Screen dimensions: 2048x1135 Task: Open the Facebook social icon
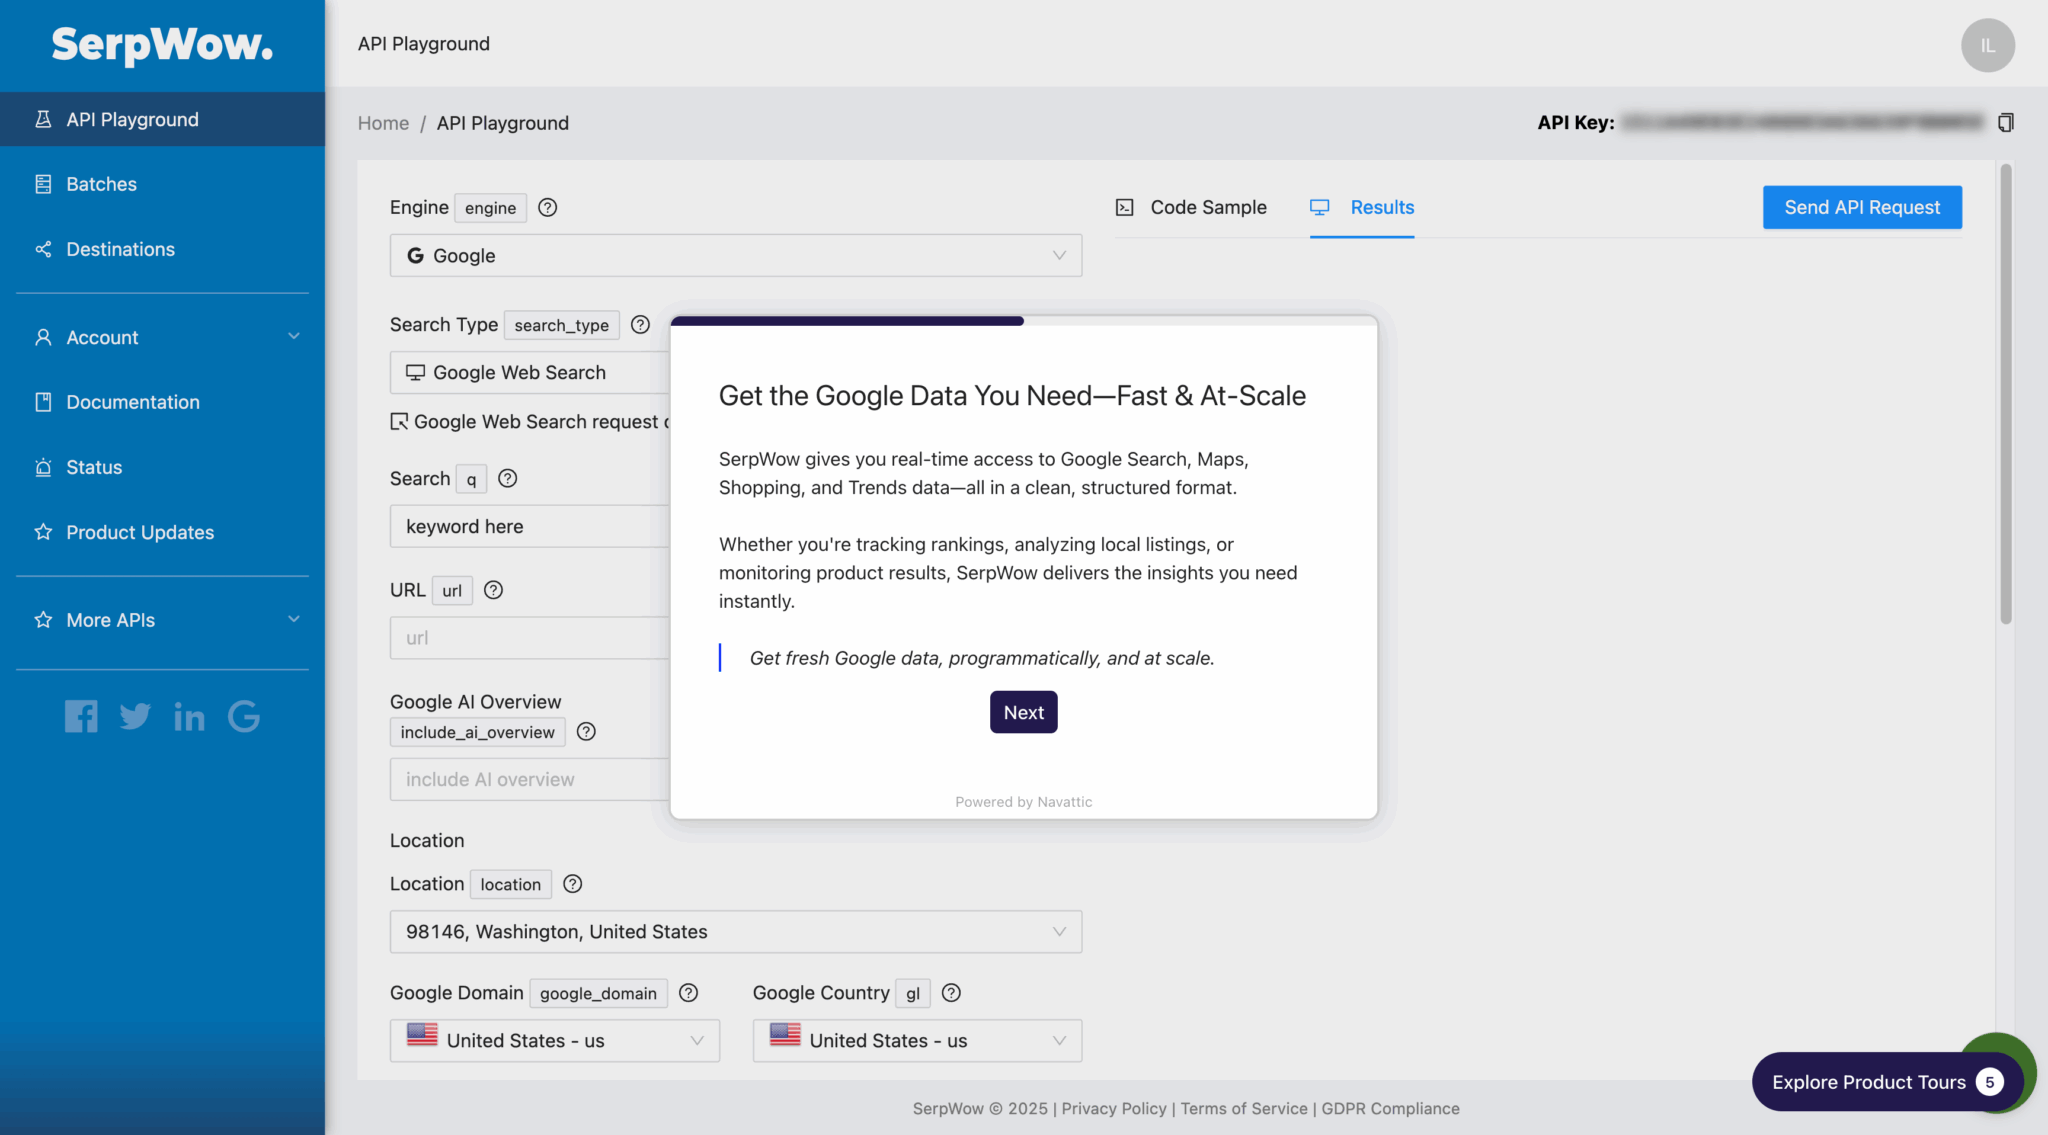point(81,716)
